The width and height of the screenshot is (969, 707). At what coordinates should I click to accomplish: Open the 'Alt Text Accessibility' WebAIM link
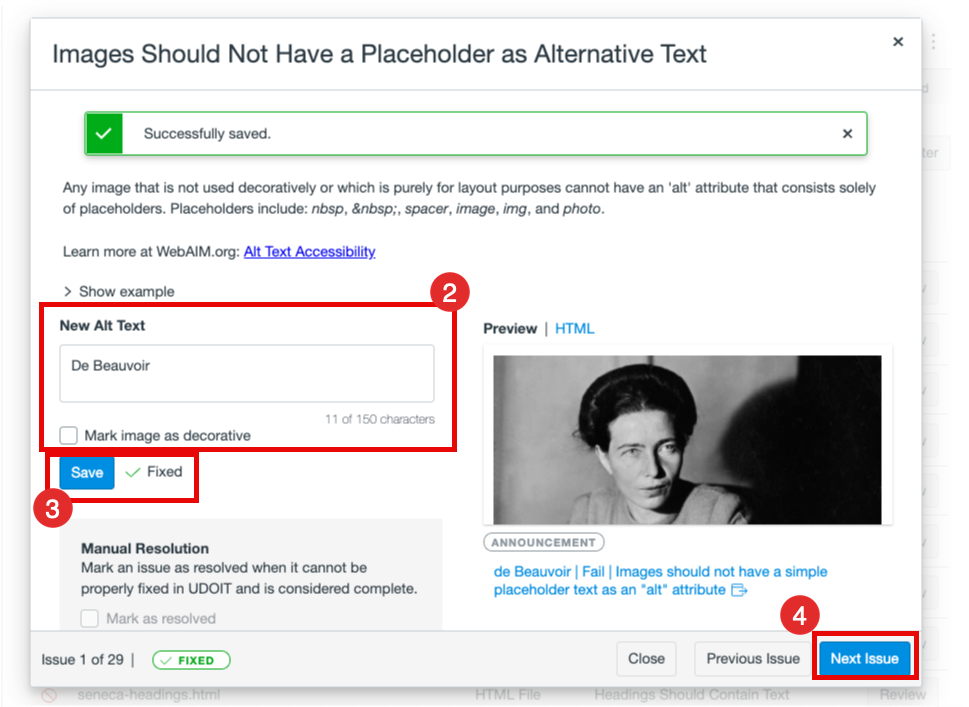(x=309, y=251)
